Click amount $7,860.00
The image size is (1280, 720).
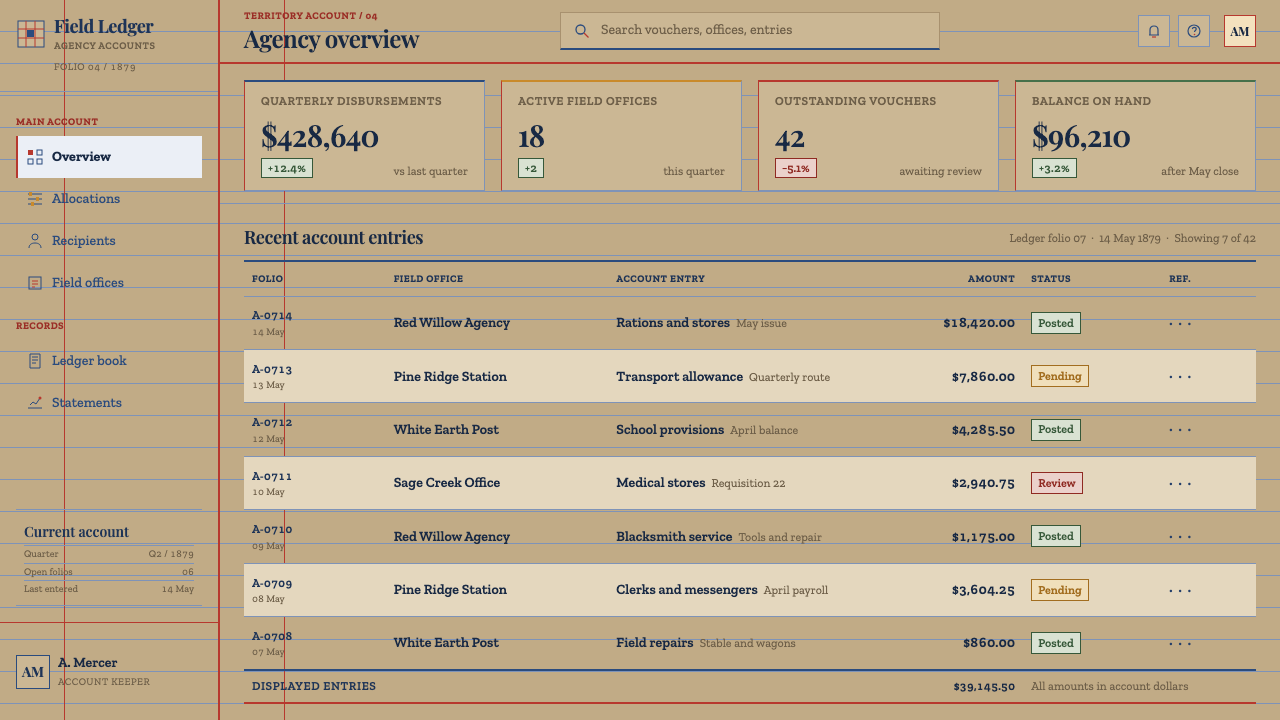983,377
